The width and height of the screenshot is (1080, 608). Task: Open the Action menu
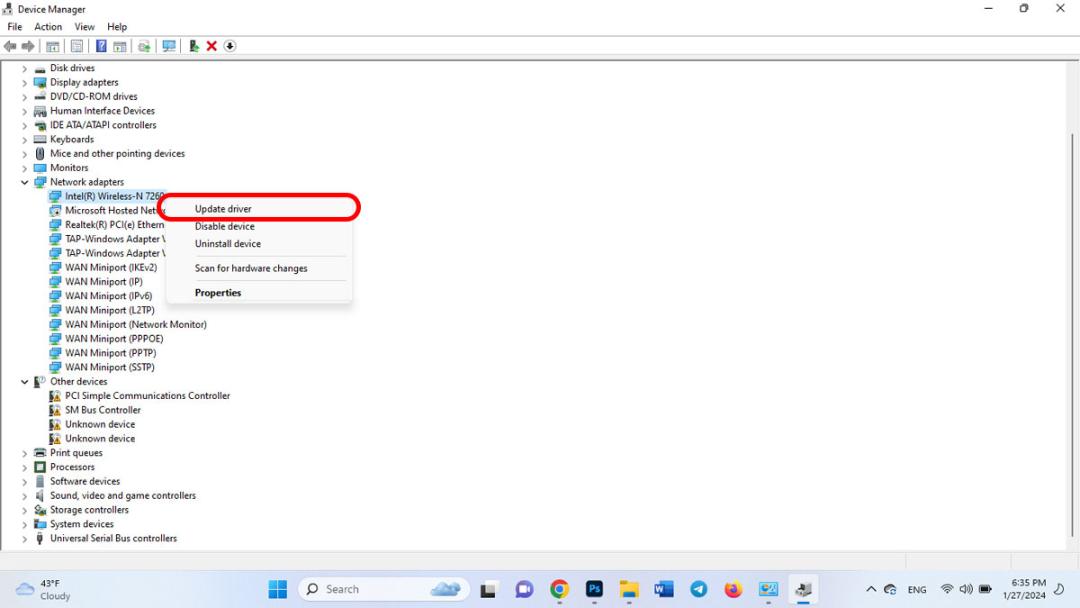click(x=48, y=27)
